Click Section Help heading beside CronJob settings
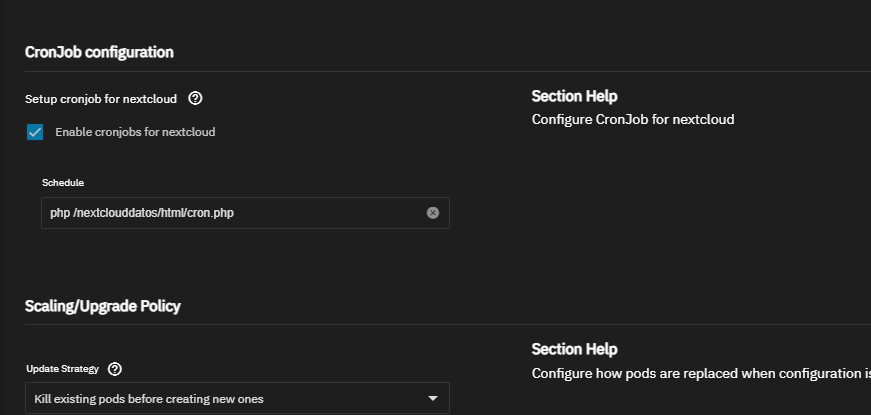The height and width of the screenshot is (415, 871). tap(574, 96)
